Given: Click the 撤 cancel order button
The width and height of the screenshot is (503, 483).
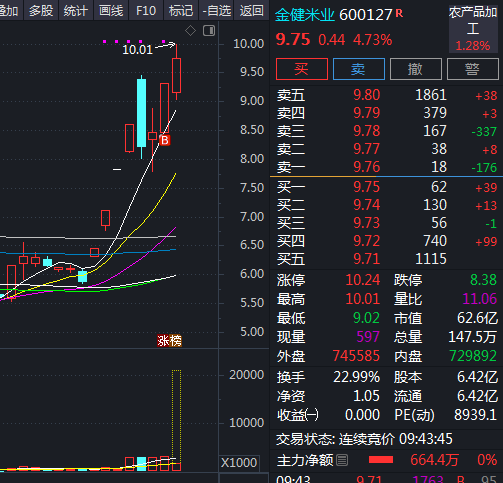Looking at the screenshot, I should coord(416,69).
